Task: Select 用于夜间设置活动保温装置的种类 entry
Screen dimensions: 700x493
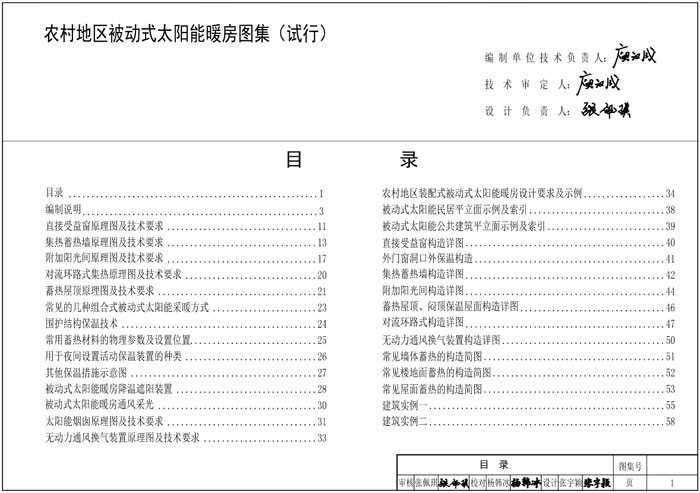Action: tap(186, 356)
